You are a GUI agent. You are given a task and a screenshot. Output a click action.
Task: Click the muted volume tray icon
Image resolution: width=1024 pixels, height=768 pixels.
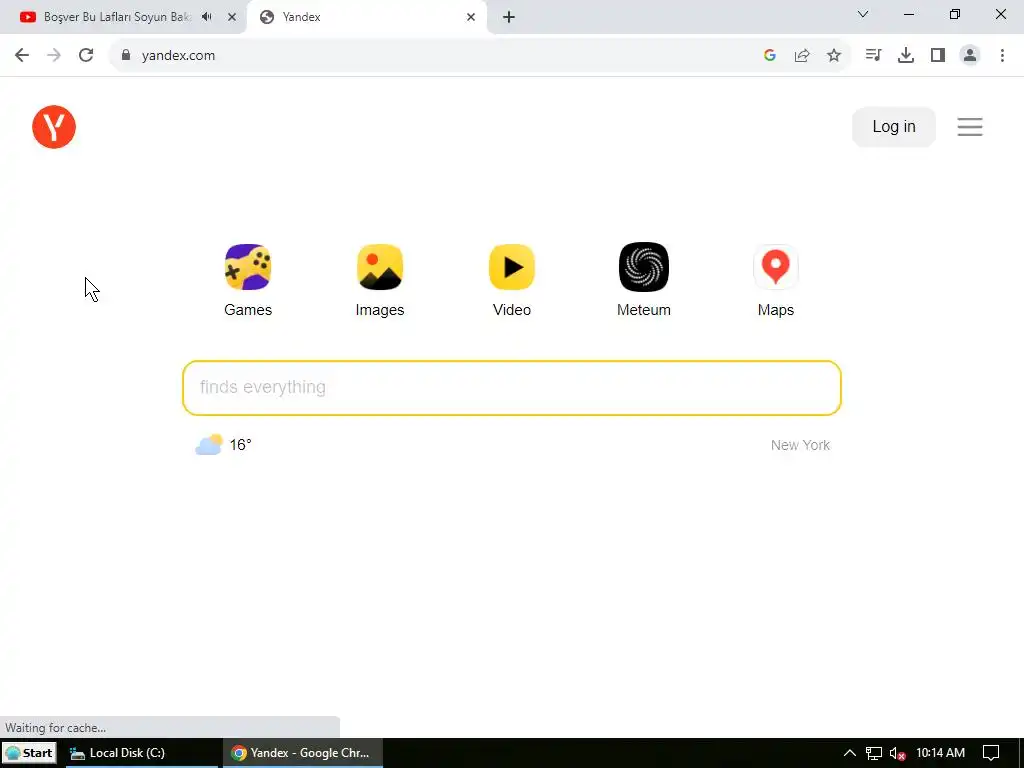[897, 754]
